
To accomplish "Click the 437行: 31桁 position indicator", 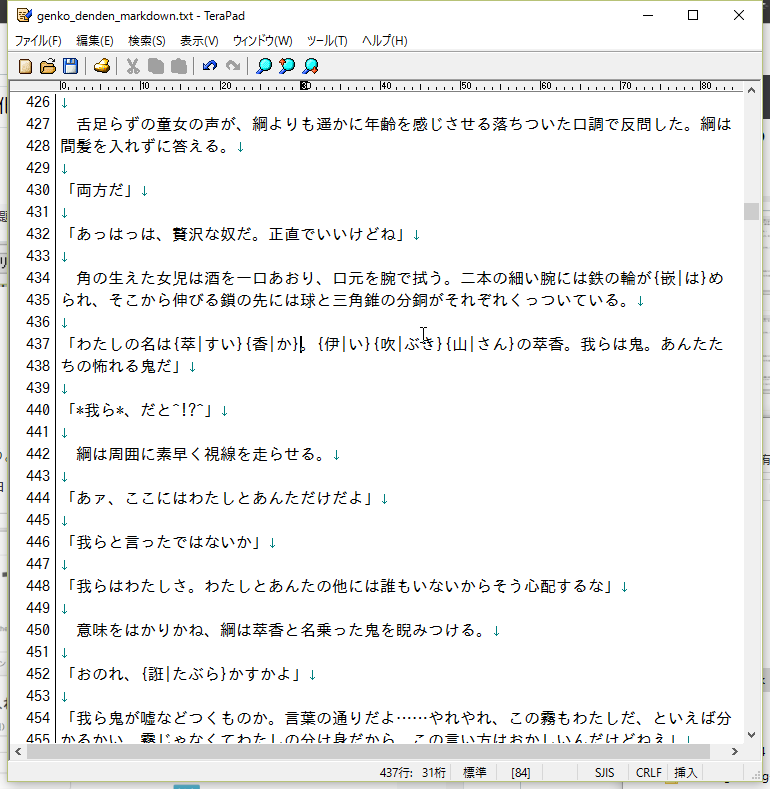I will point(413,772).
